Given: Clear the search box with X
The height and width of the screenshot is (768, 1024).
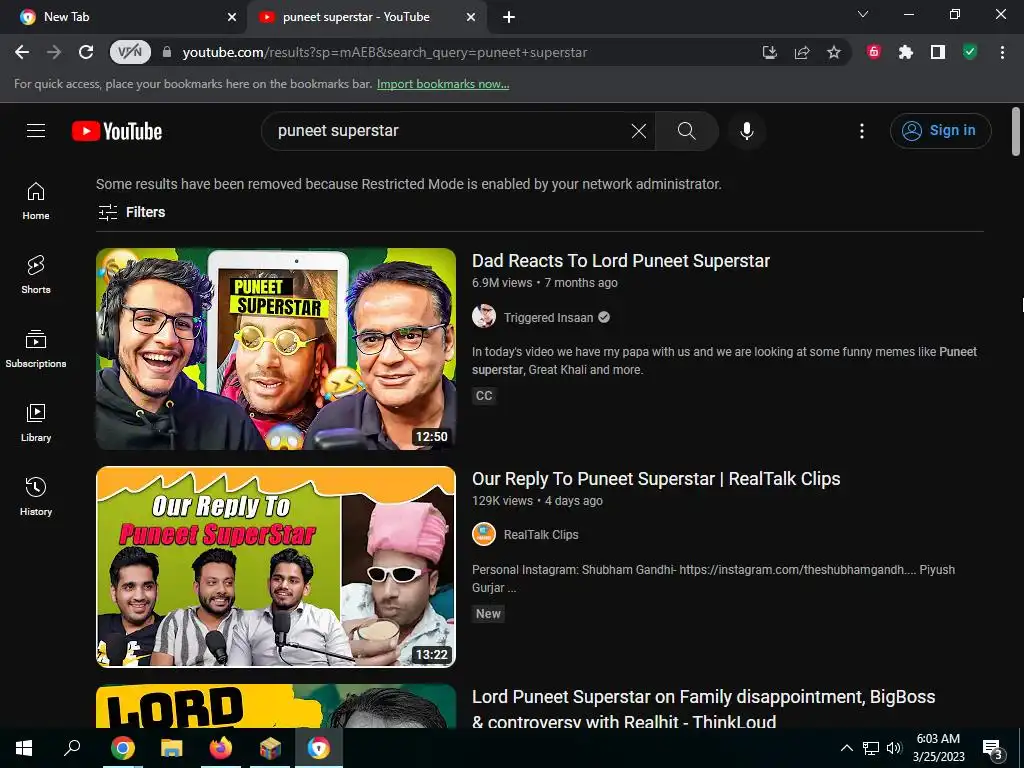Looking at the screenshot, I should [x=639, y=131].
